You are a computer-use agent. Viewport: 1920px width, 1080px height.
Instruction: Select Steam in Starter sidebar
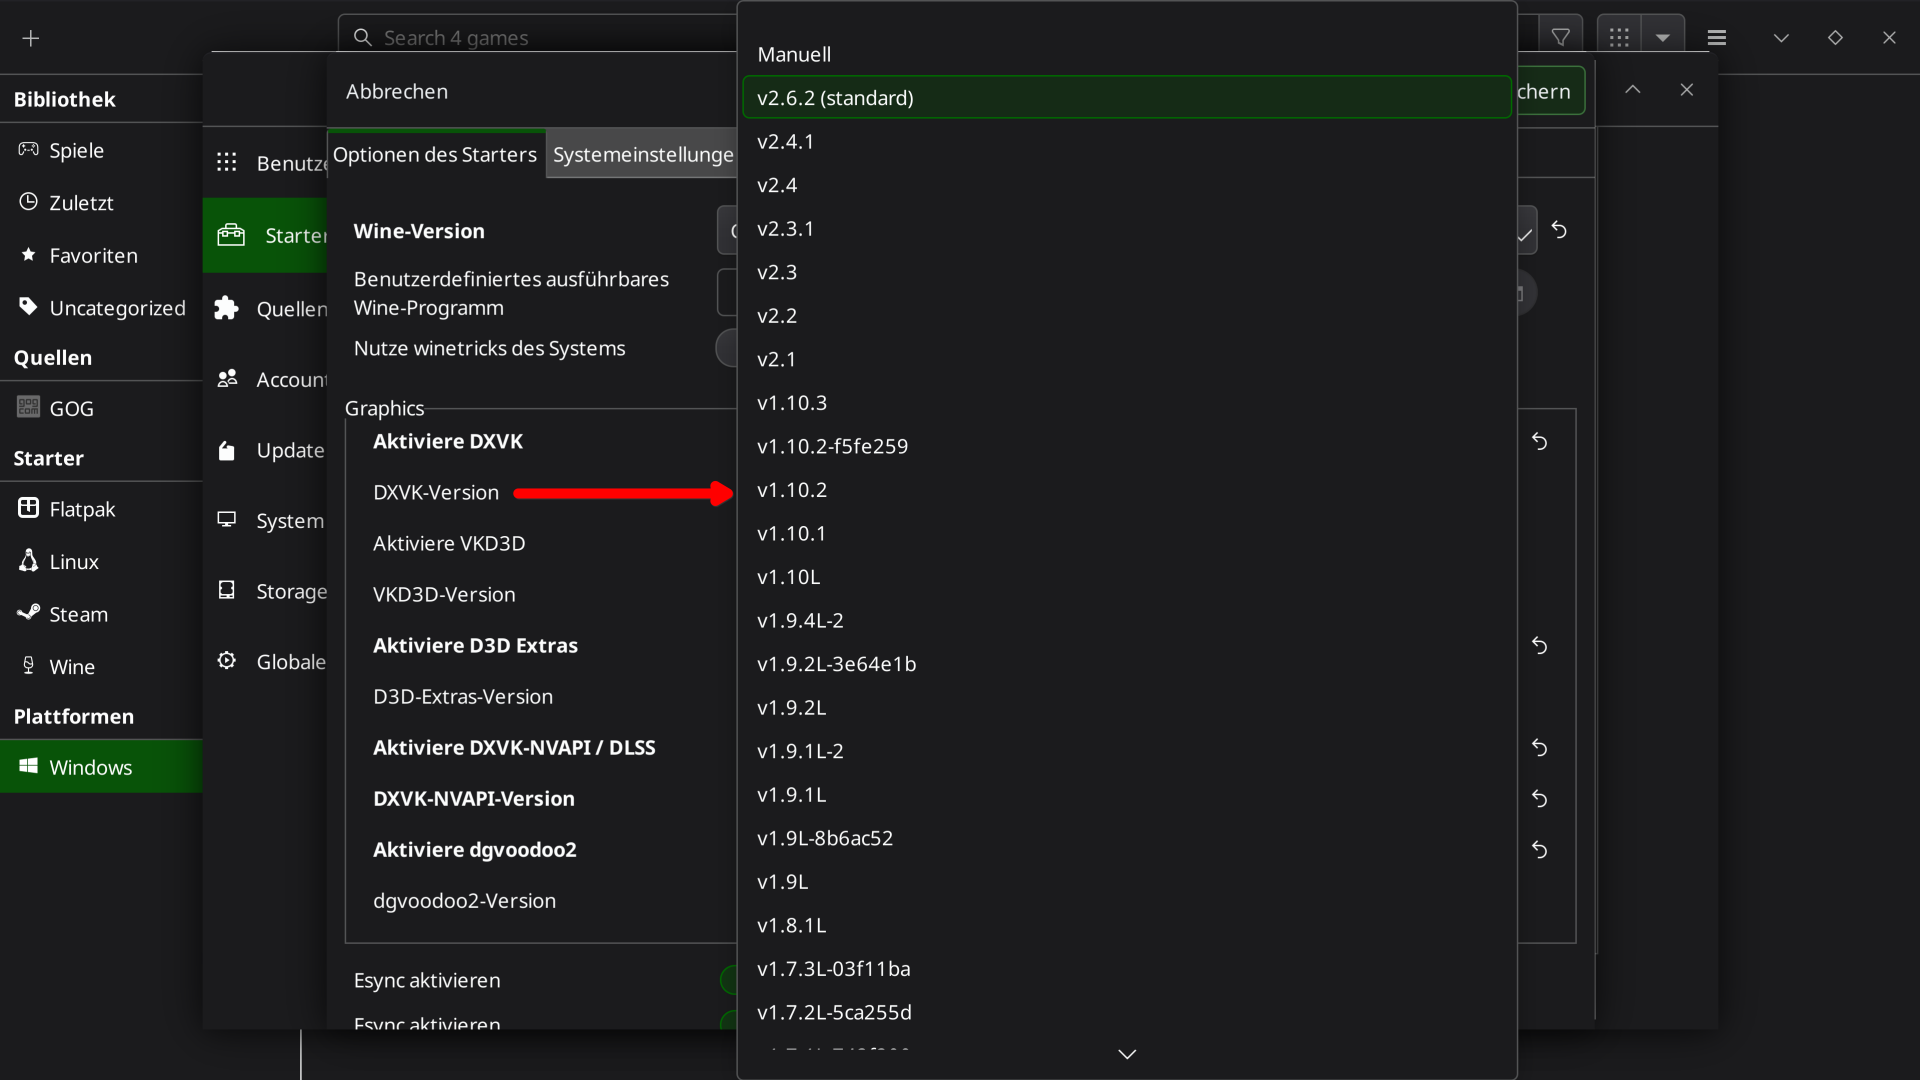point(78,614)
